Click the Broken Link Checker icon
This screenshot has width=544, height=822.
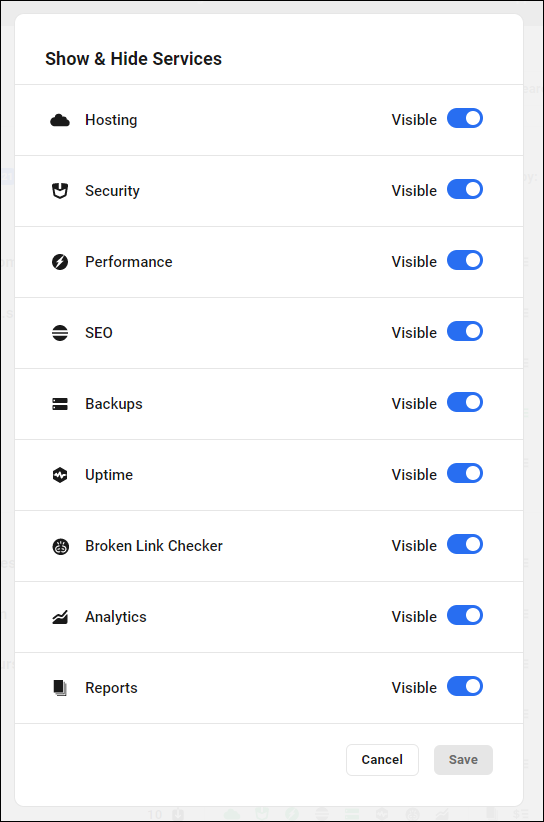(x=60, y=547)
